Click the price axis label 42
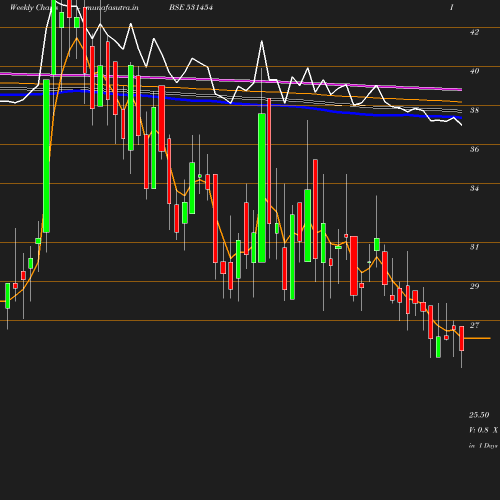 474,32
